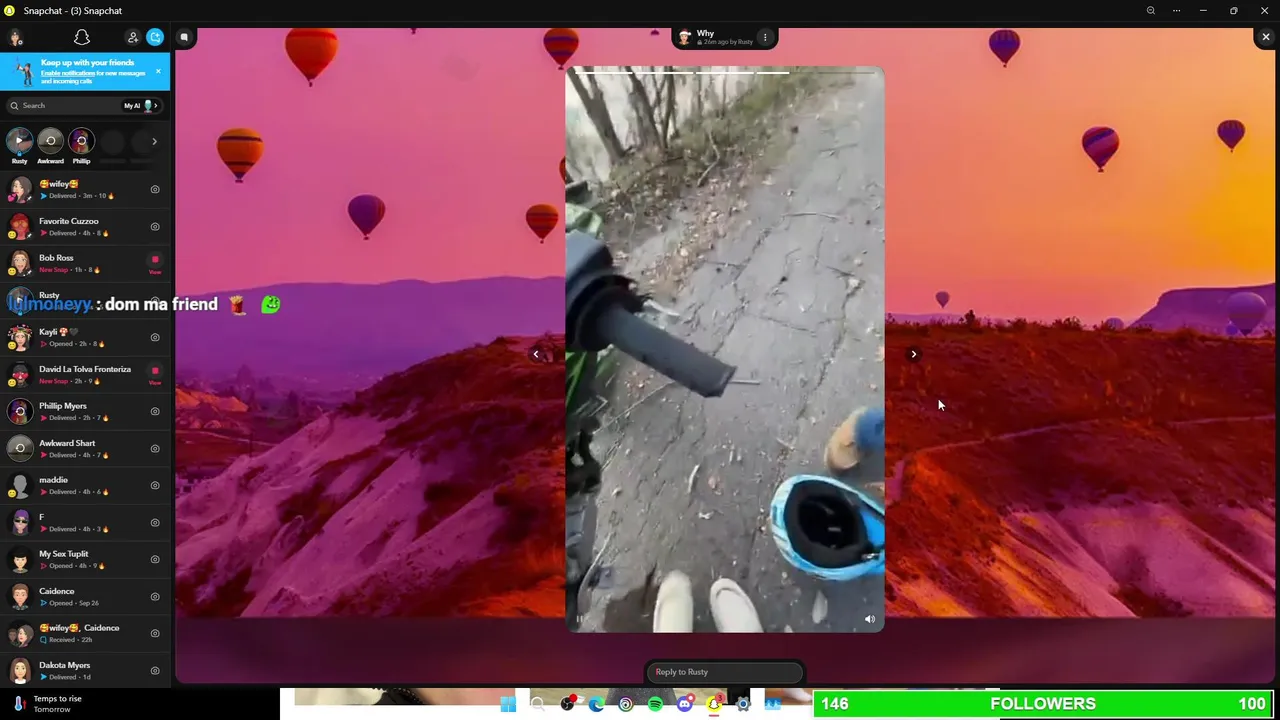Click camera icon on Phillip Myers row
This screenshot has height=720, width=1280.
point(155,411)
